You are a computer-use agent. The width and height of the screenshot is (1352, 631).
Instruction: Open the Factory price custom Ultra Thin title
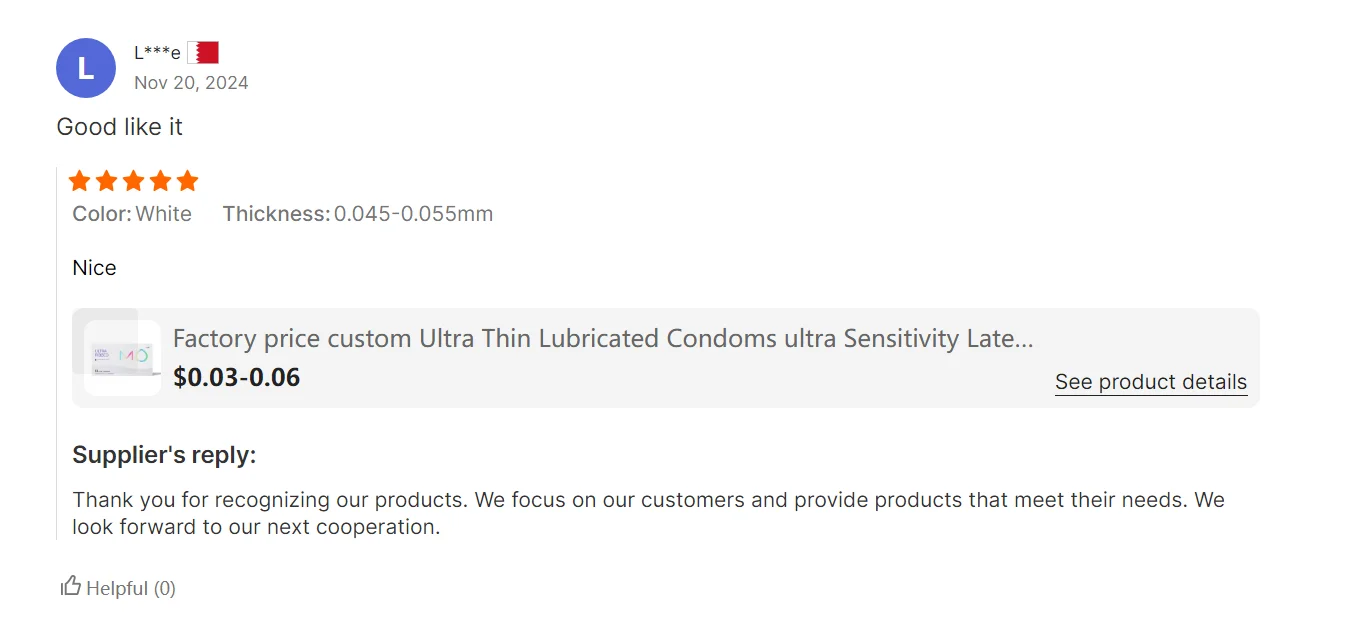coord(602,339)
